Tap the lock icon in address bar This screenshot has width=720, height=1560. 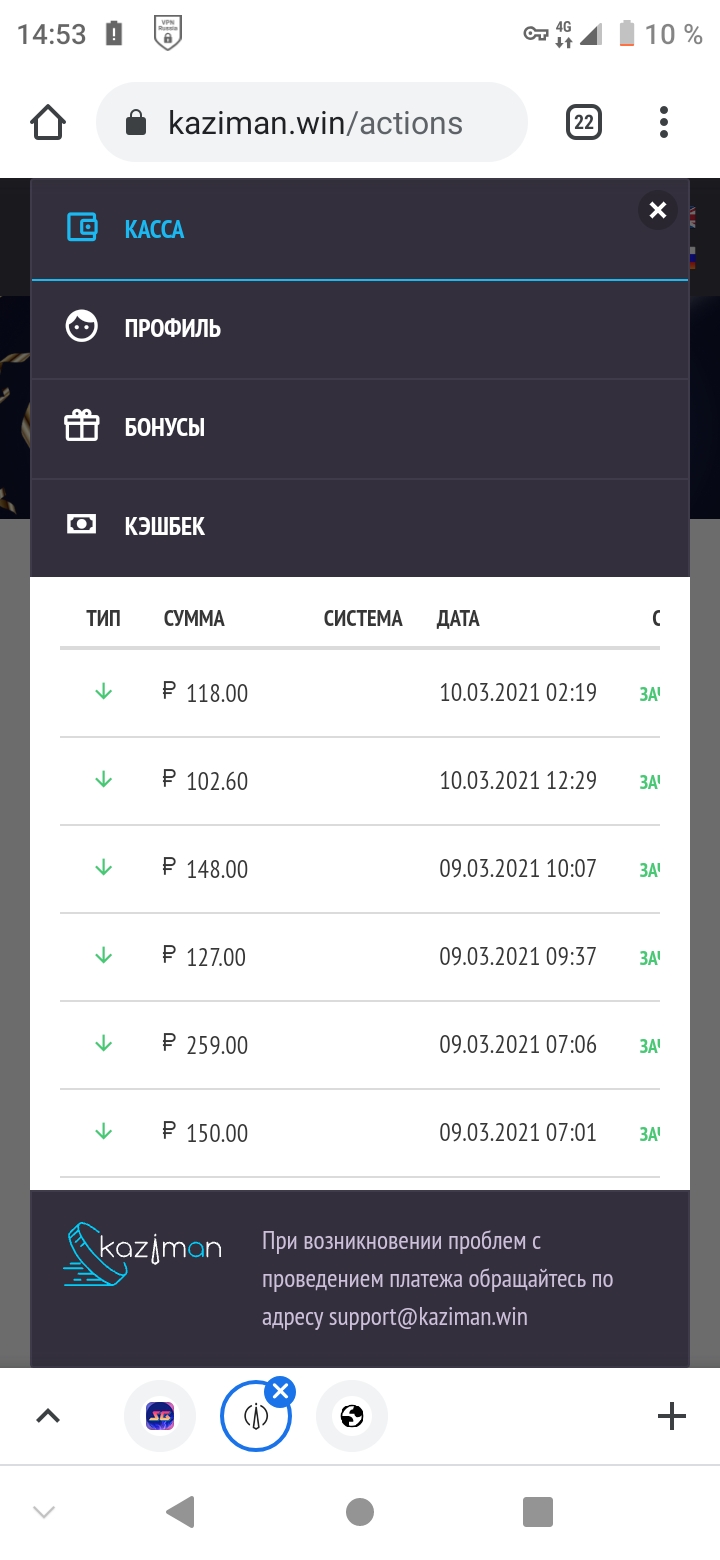136,123
